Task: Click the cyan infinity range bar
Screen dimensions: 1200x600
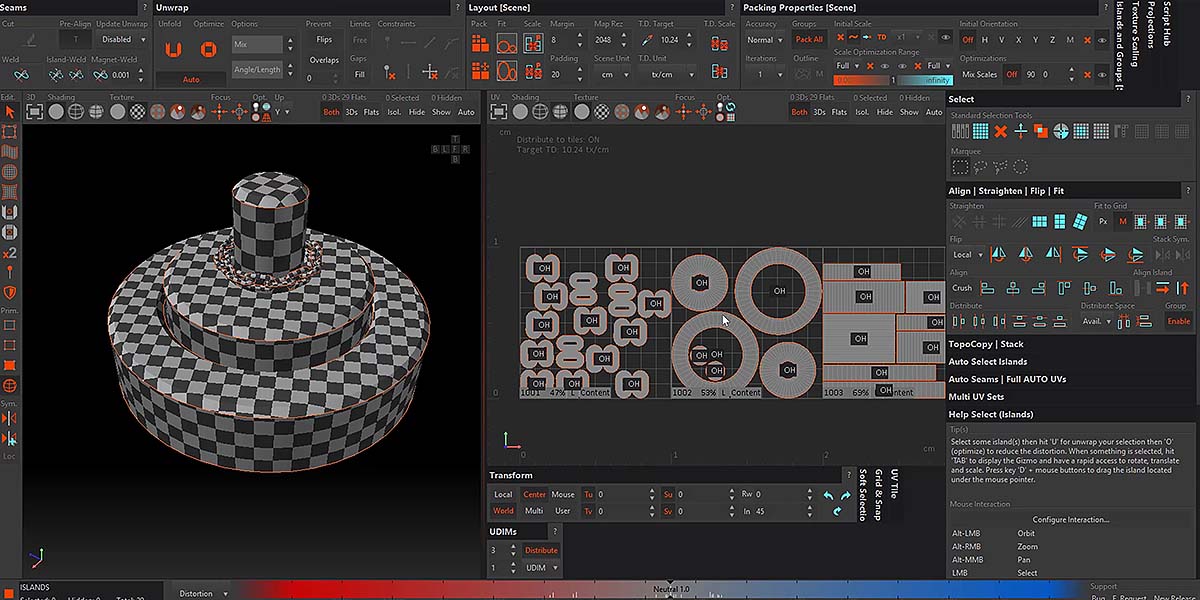Action: [x=923, y=79]
